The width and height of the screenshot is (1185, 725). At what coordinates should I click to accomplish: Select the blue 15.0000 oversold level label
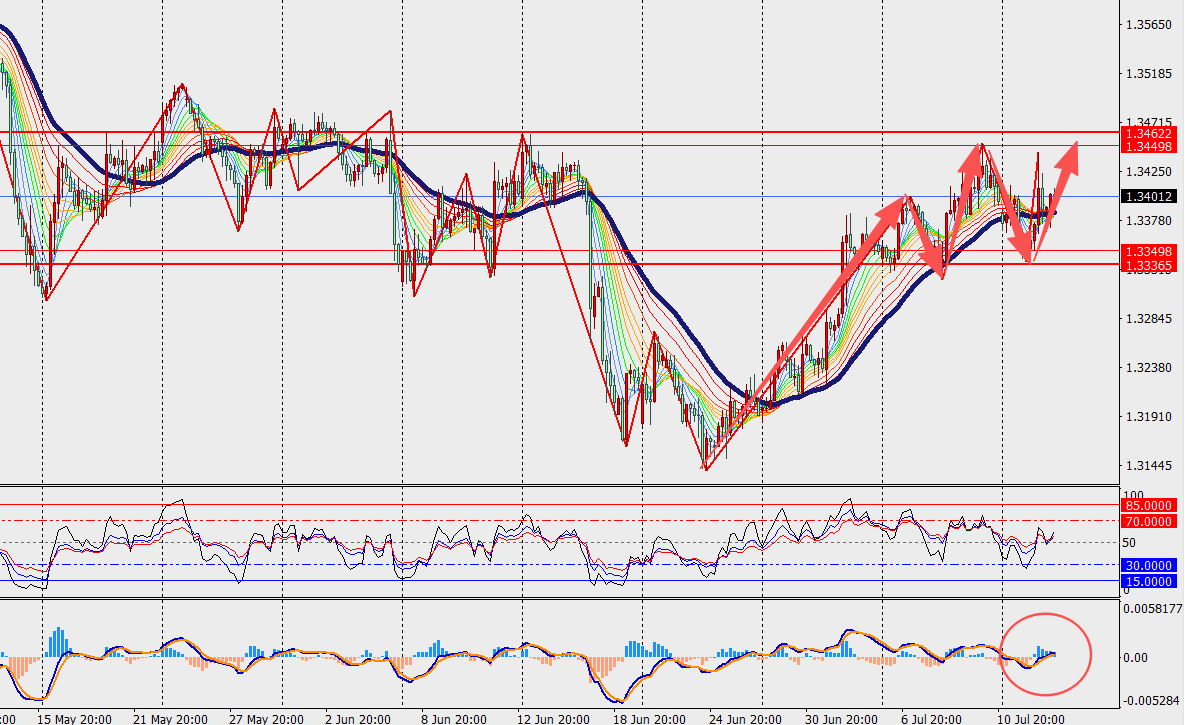click(x=1148, y=581)
